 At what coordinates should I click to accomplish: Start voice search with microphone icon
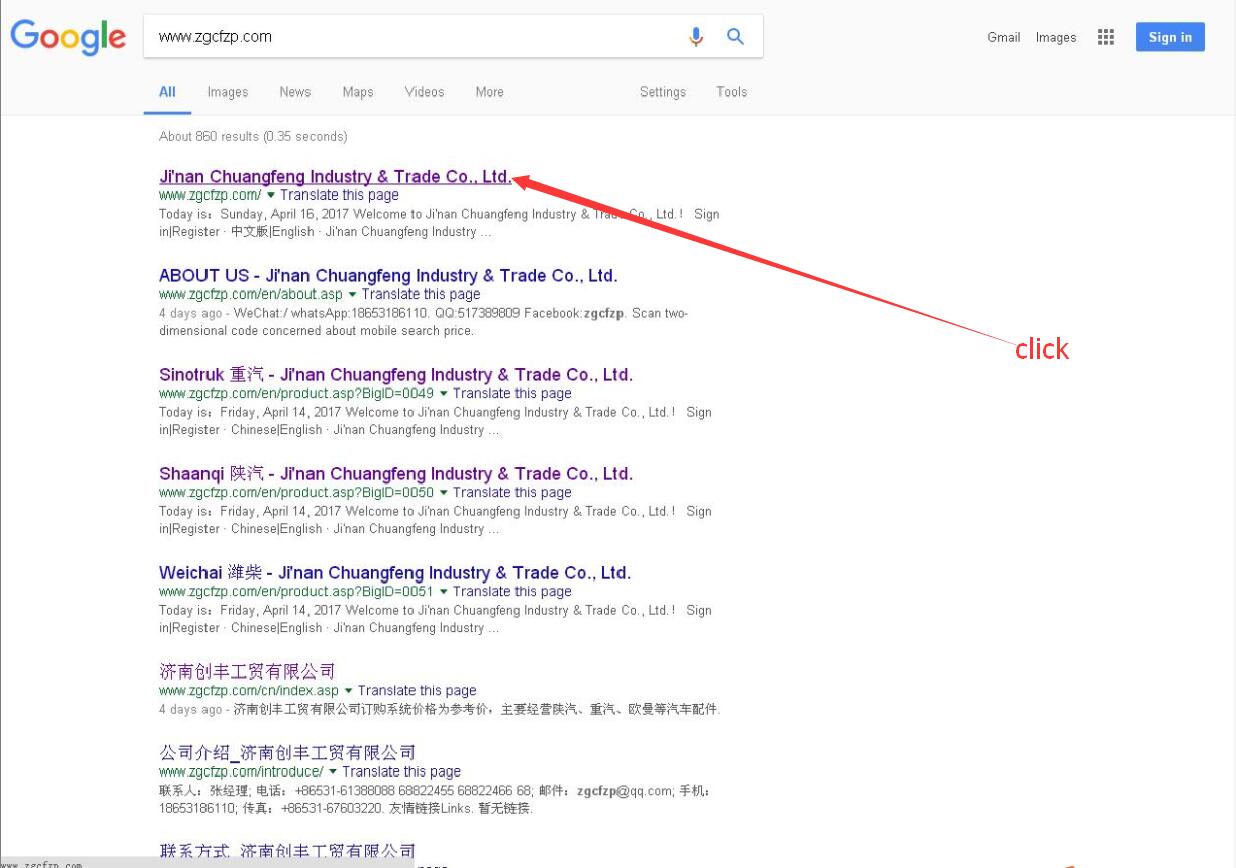coord(696,37)
